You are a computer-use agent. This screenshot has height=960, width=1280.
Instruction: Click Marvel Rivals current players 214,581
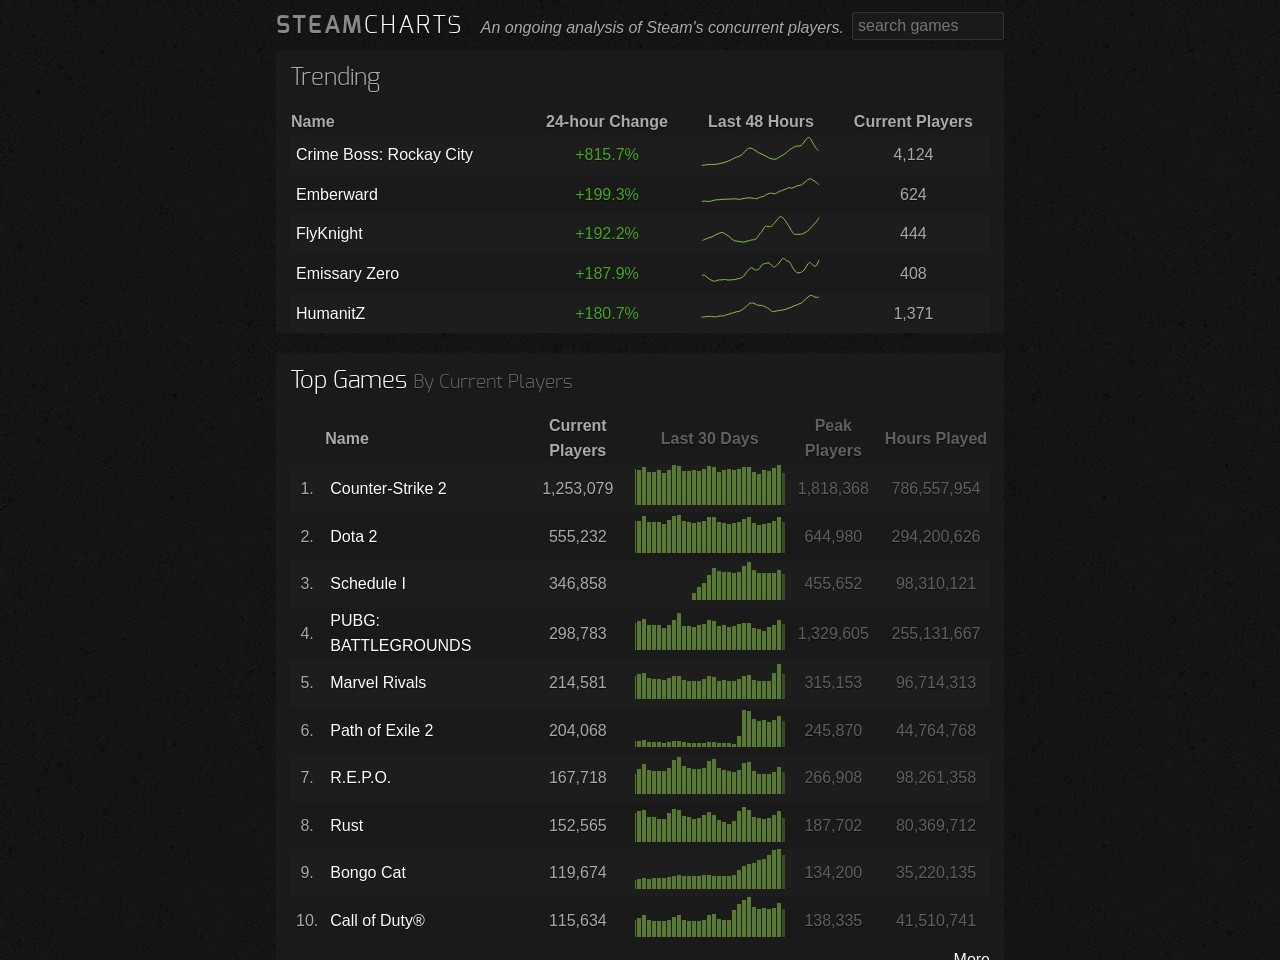click(x=577, y=682)
